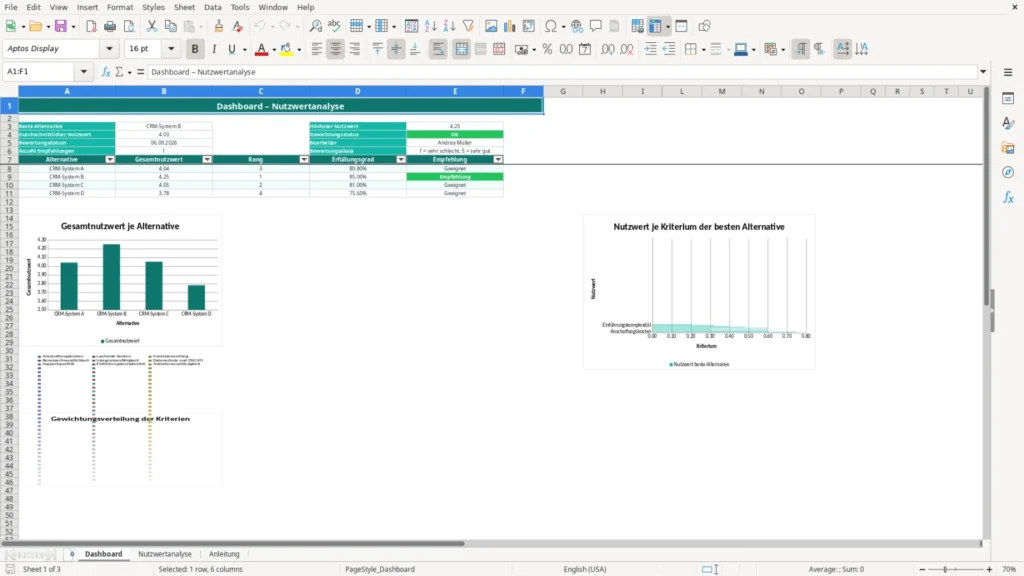The width and height of the screenshot is (1024, 576).
Task: Click Add Decimal Place icon
Action: tap(607, 49)
